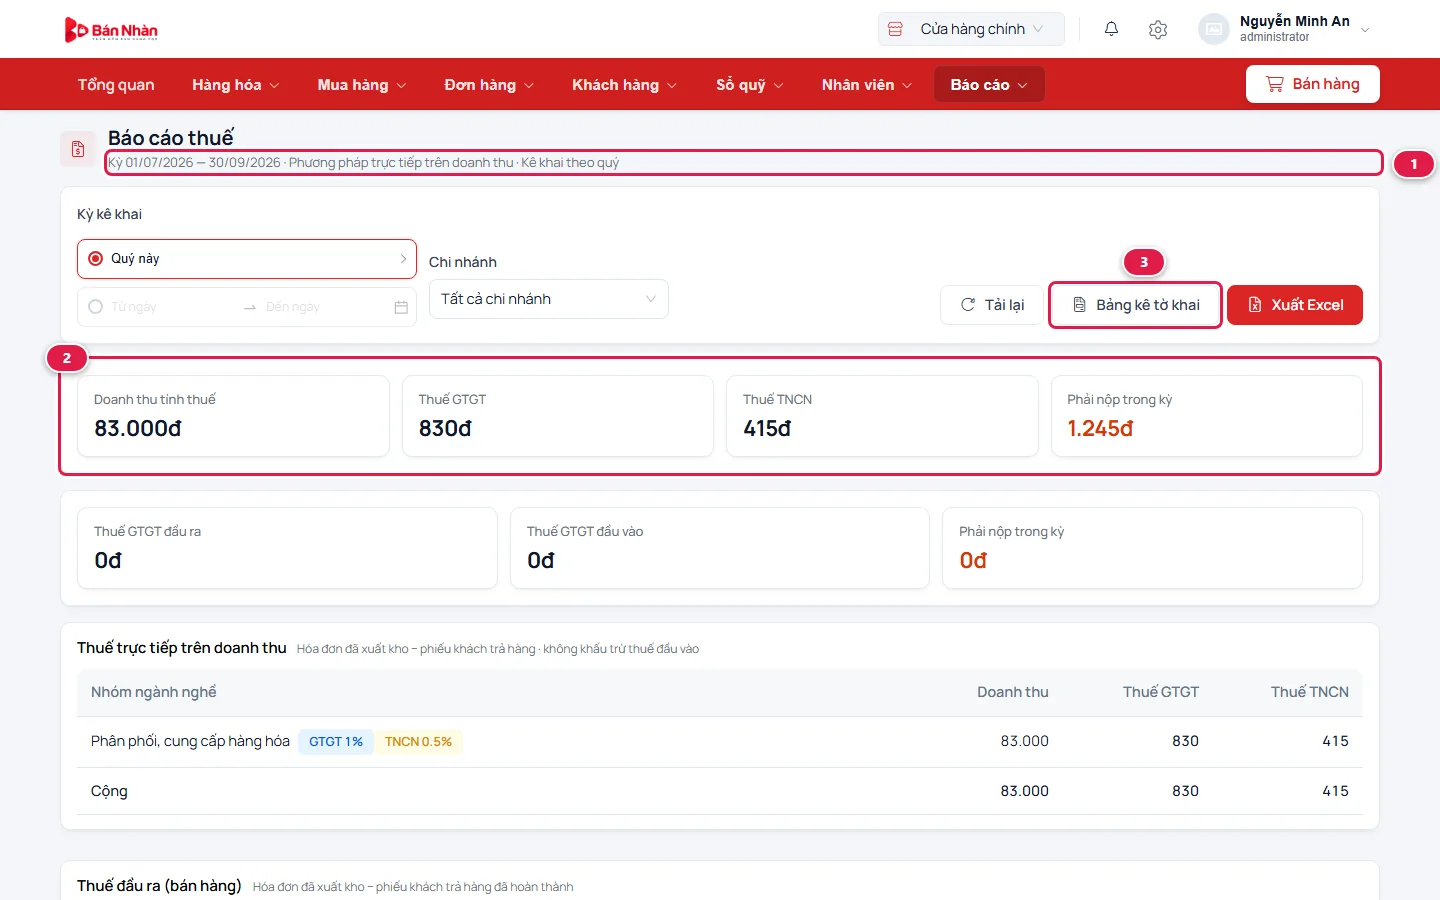Click the 'Cộng' total row label
The image size is (1440, 900).
[109, 791]
